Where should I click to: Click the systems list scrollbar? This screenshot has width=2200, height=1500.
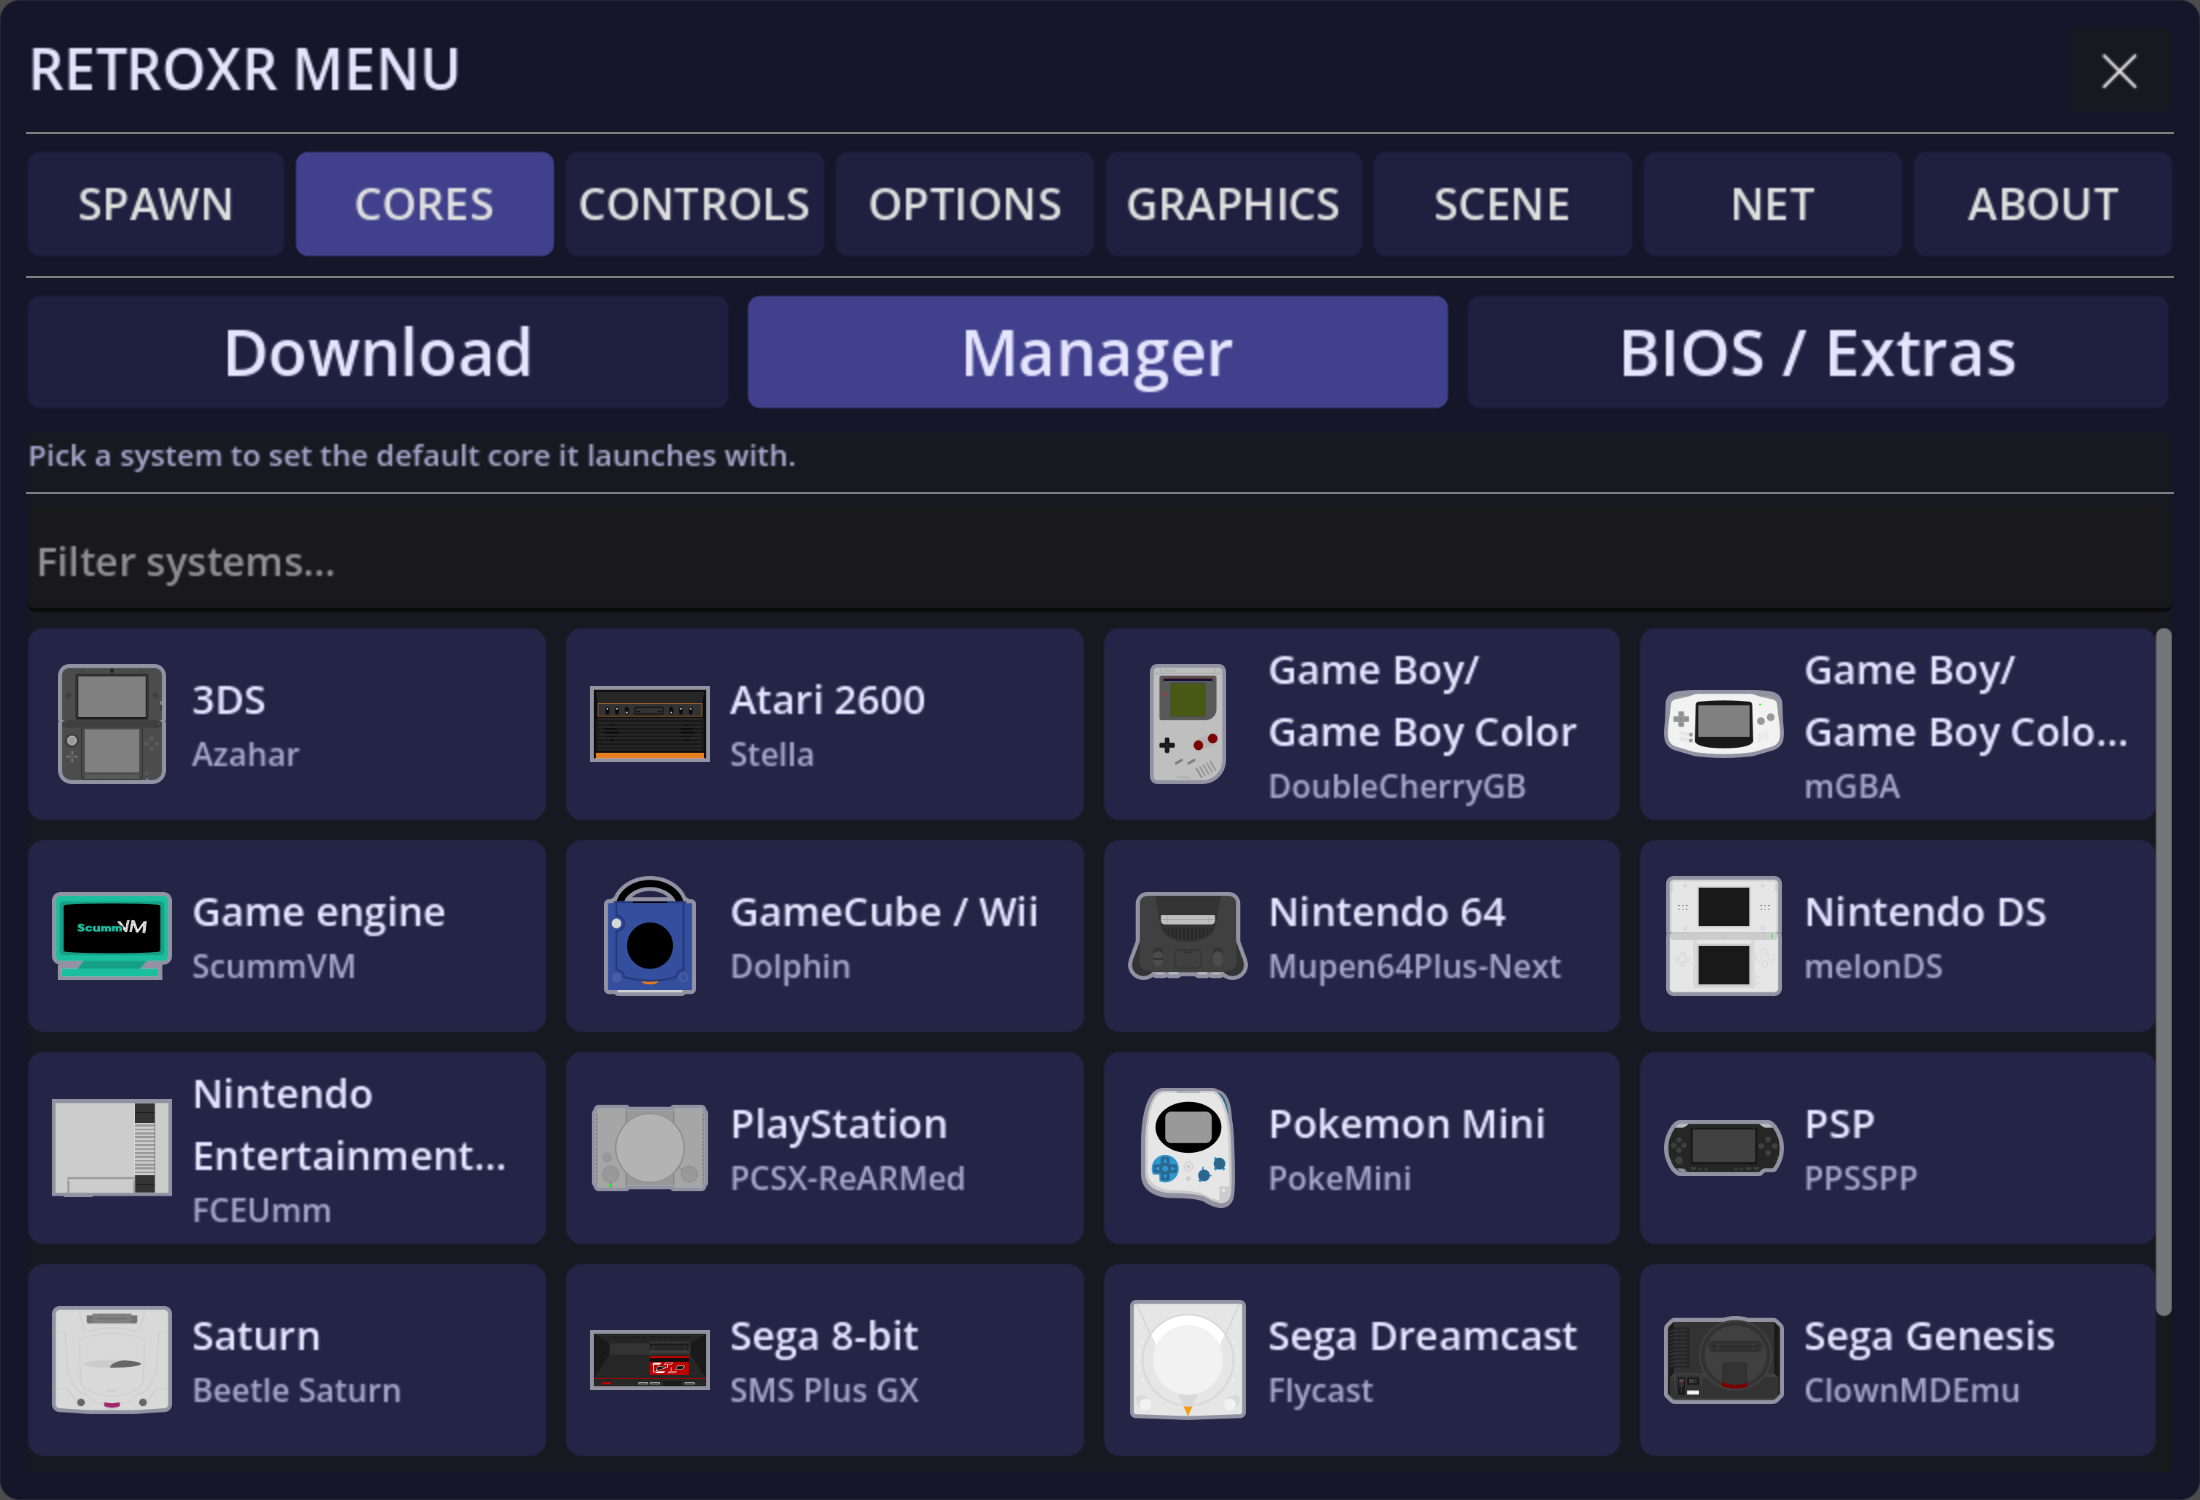click(x=2164, y=972)
